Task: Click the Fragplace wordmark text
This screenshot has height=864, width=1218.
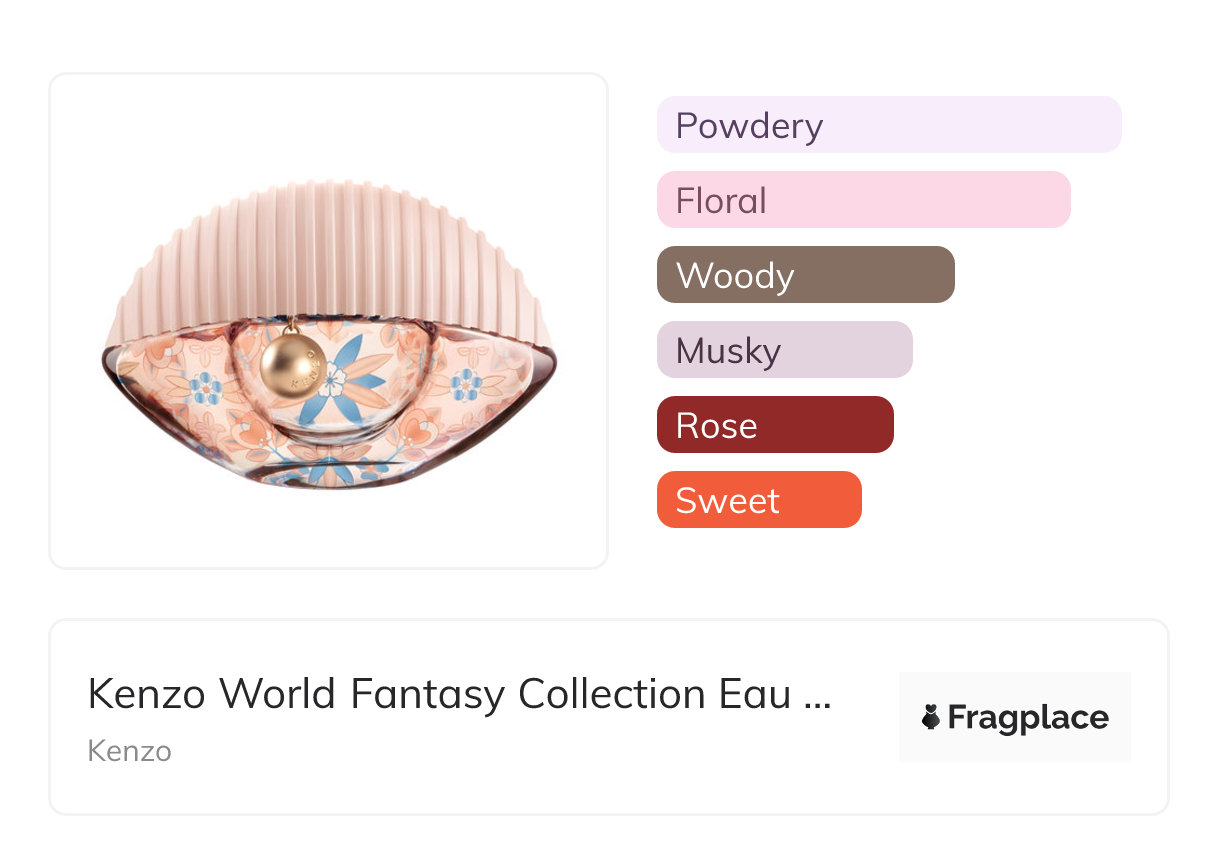Action: (x=1028, y=717)
